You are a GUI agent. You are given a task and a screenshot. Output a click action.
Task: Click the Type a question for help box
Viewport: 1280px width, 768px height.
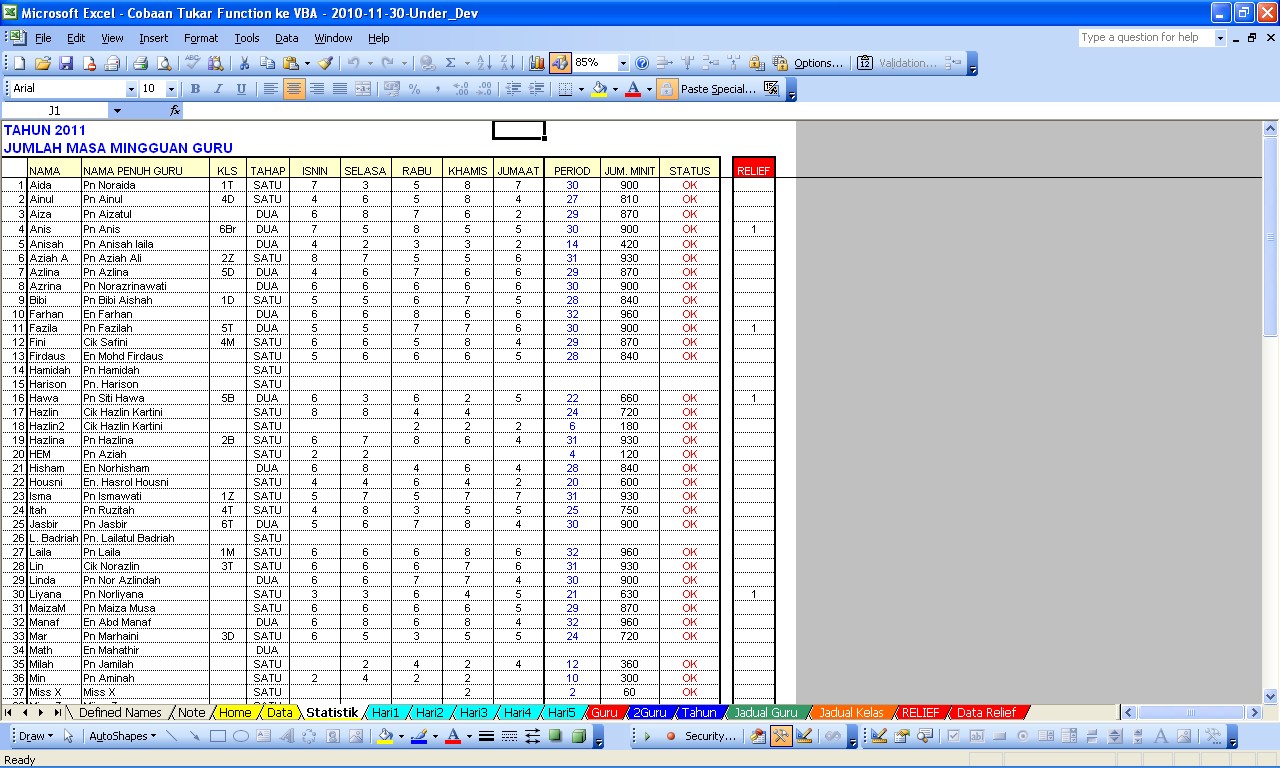1145,38
